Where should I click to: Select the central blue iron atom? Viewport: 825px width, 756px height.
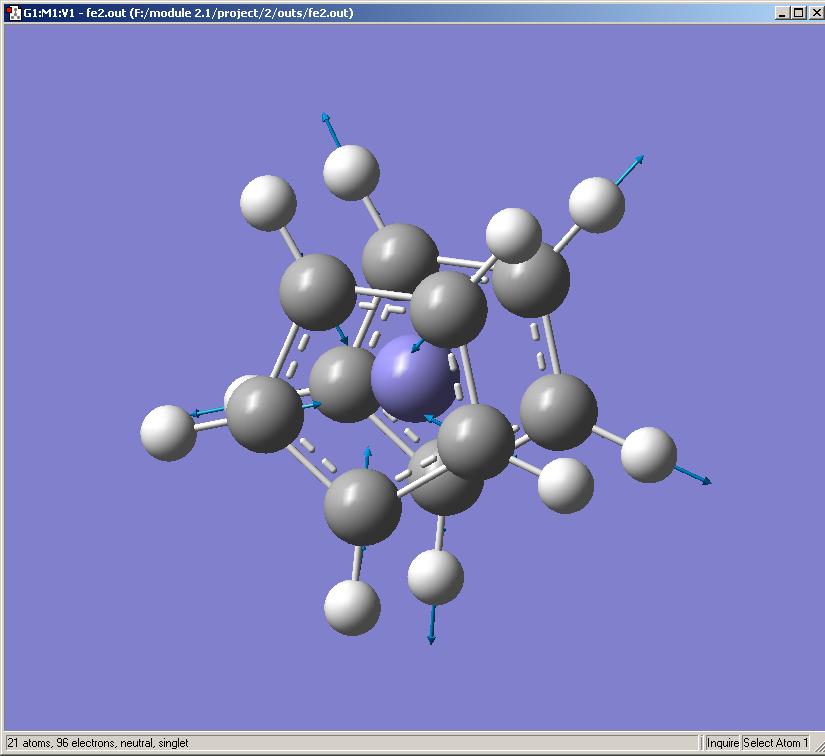tap(413, 379)
